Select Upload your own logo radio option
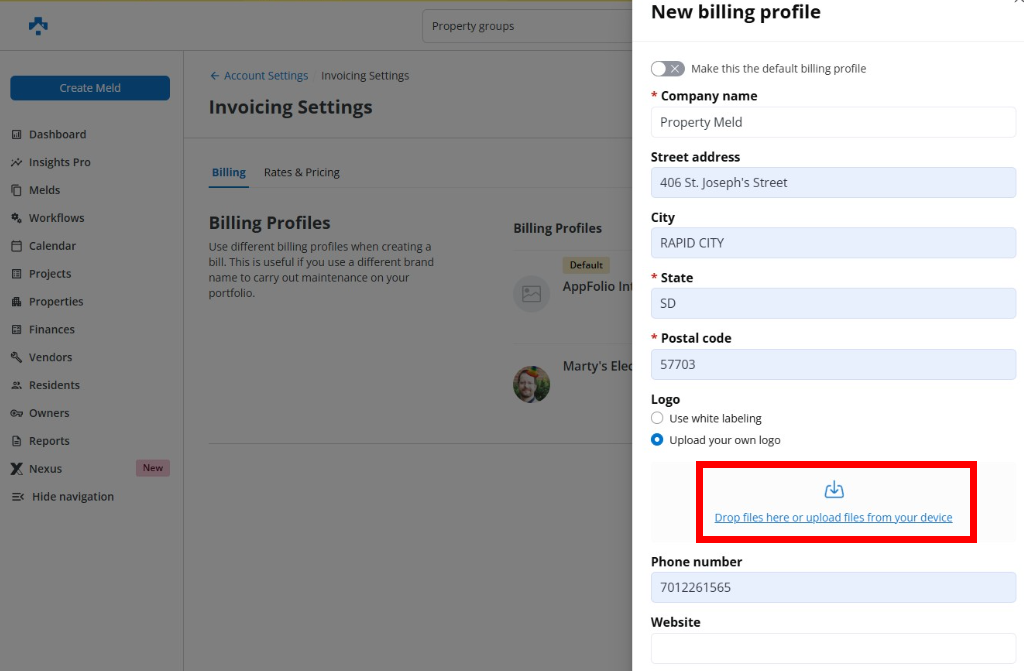The width and height of the screenshot is (1024, 671). point(657,440)
